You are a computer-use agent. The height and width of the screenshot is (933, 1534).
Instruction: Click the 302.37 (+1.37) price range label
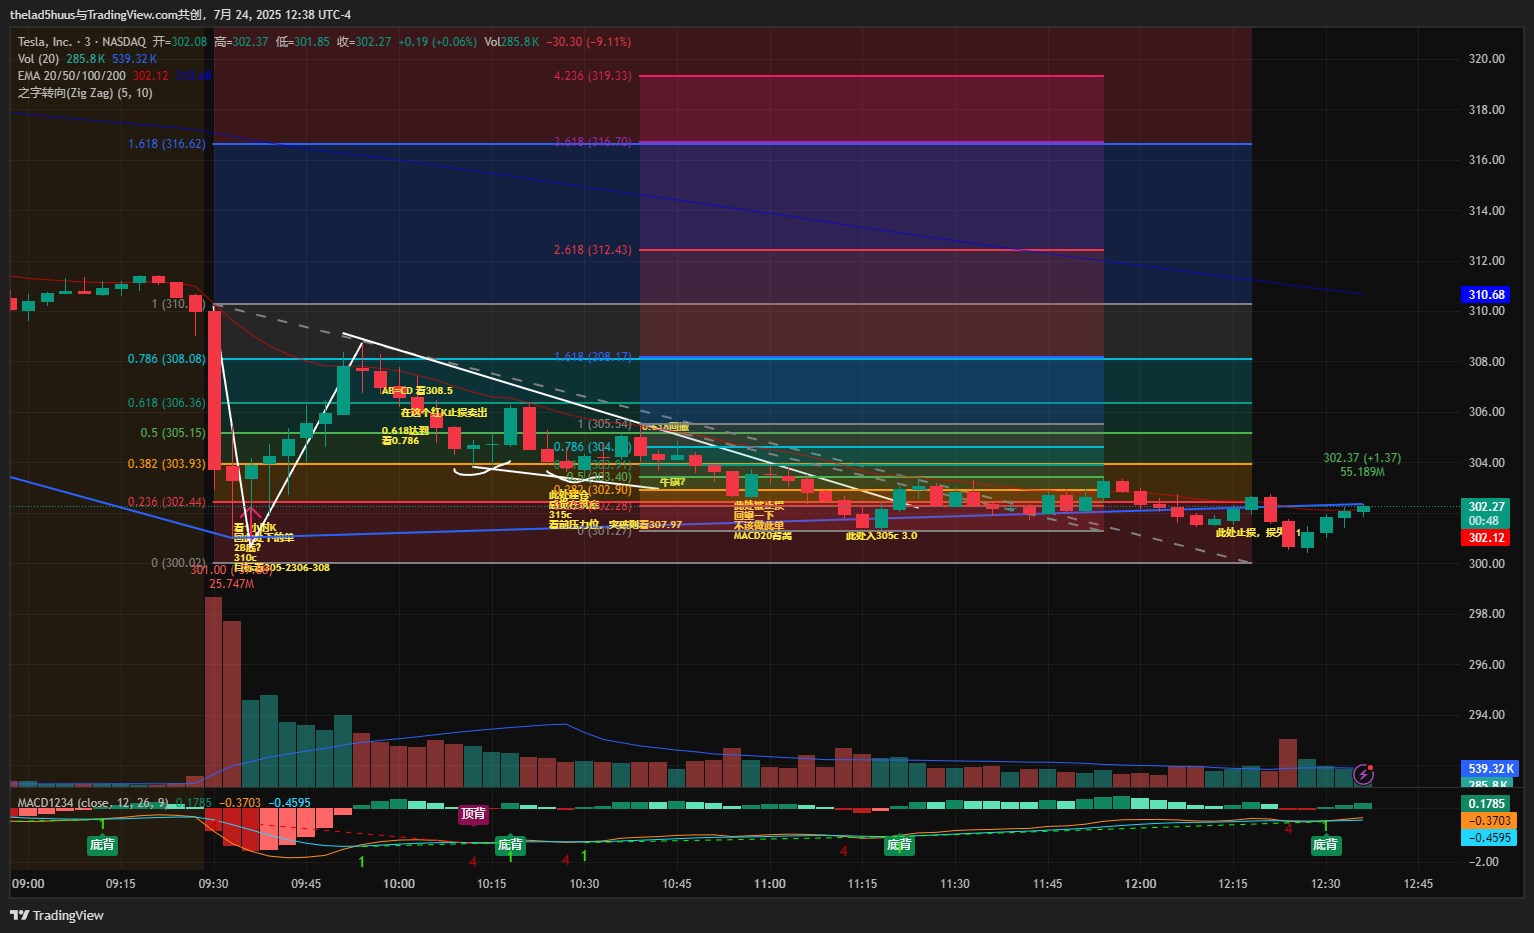click(1362, 458)
